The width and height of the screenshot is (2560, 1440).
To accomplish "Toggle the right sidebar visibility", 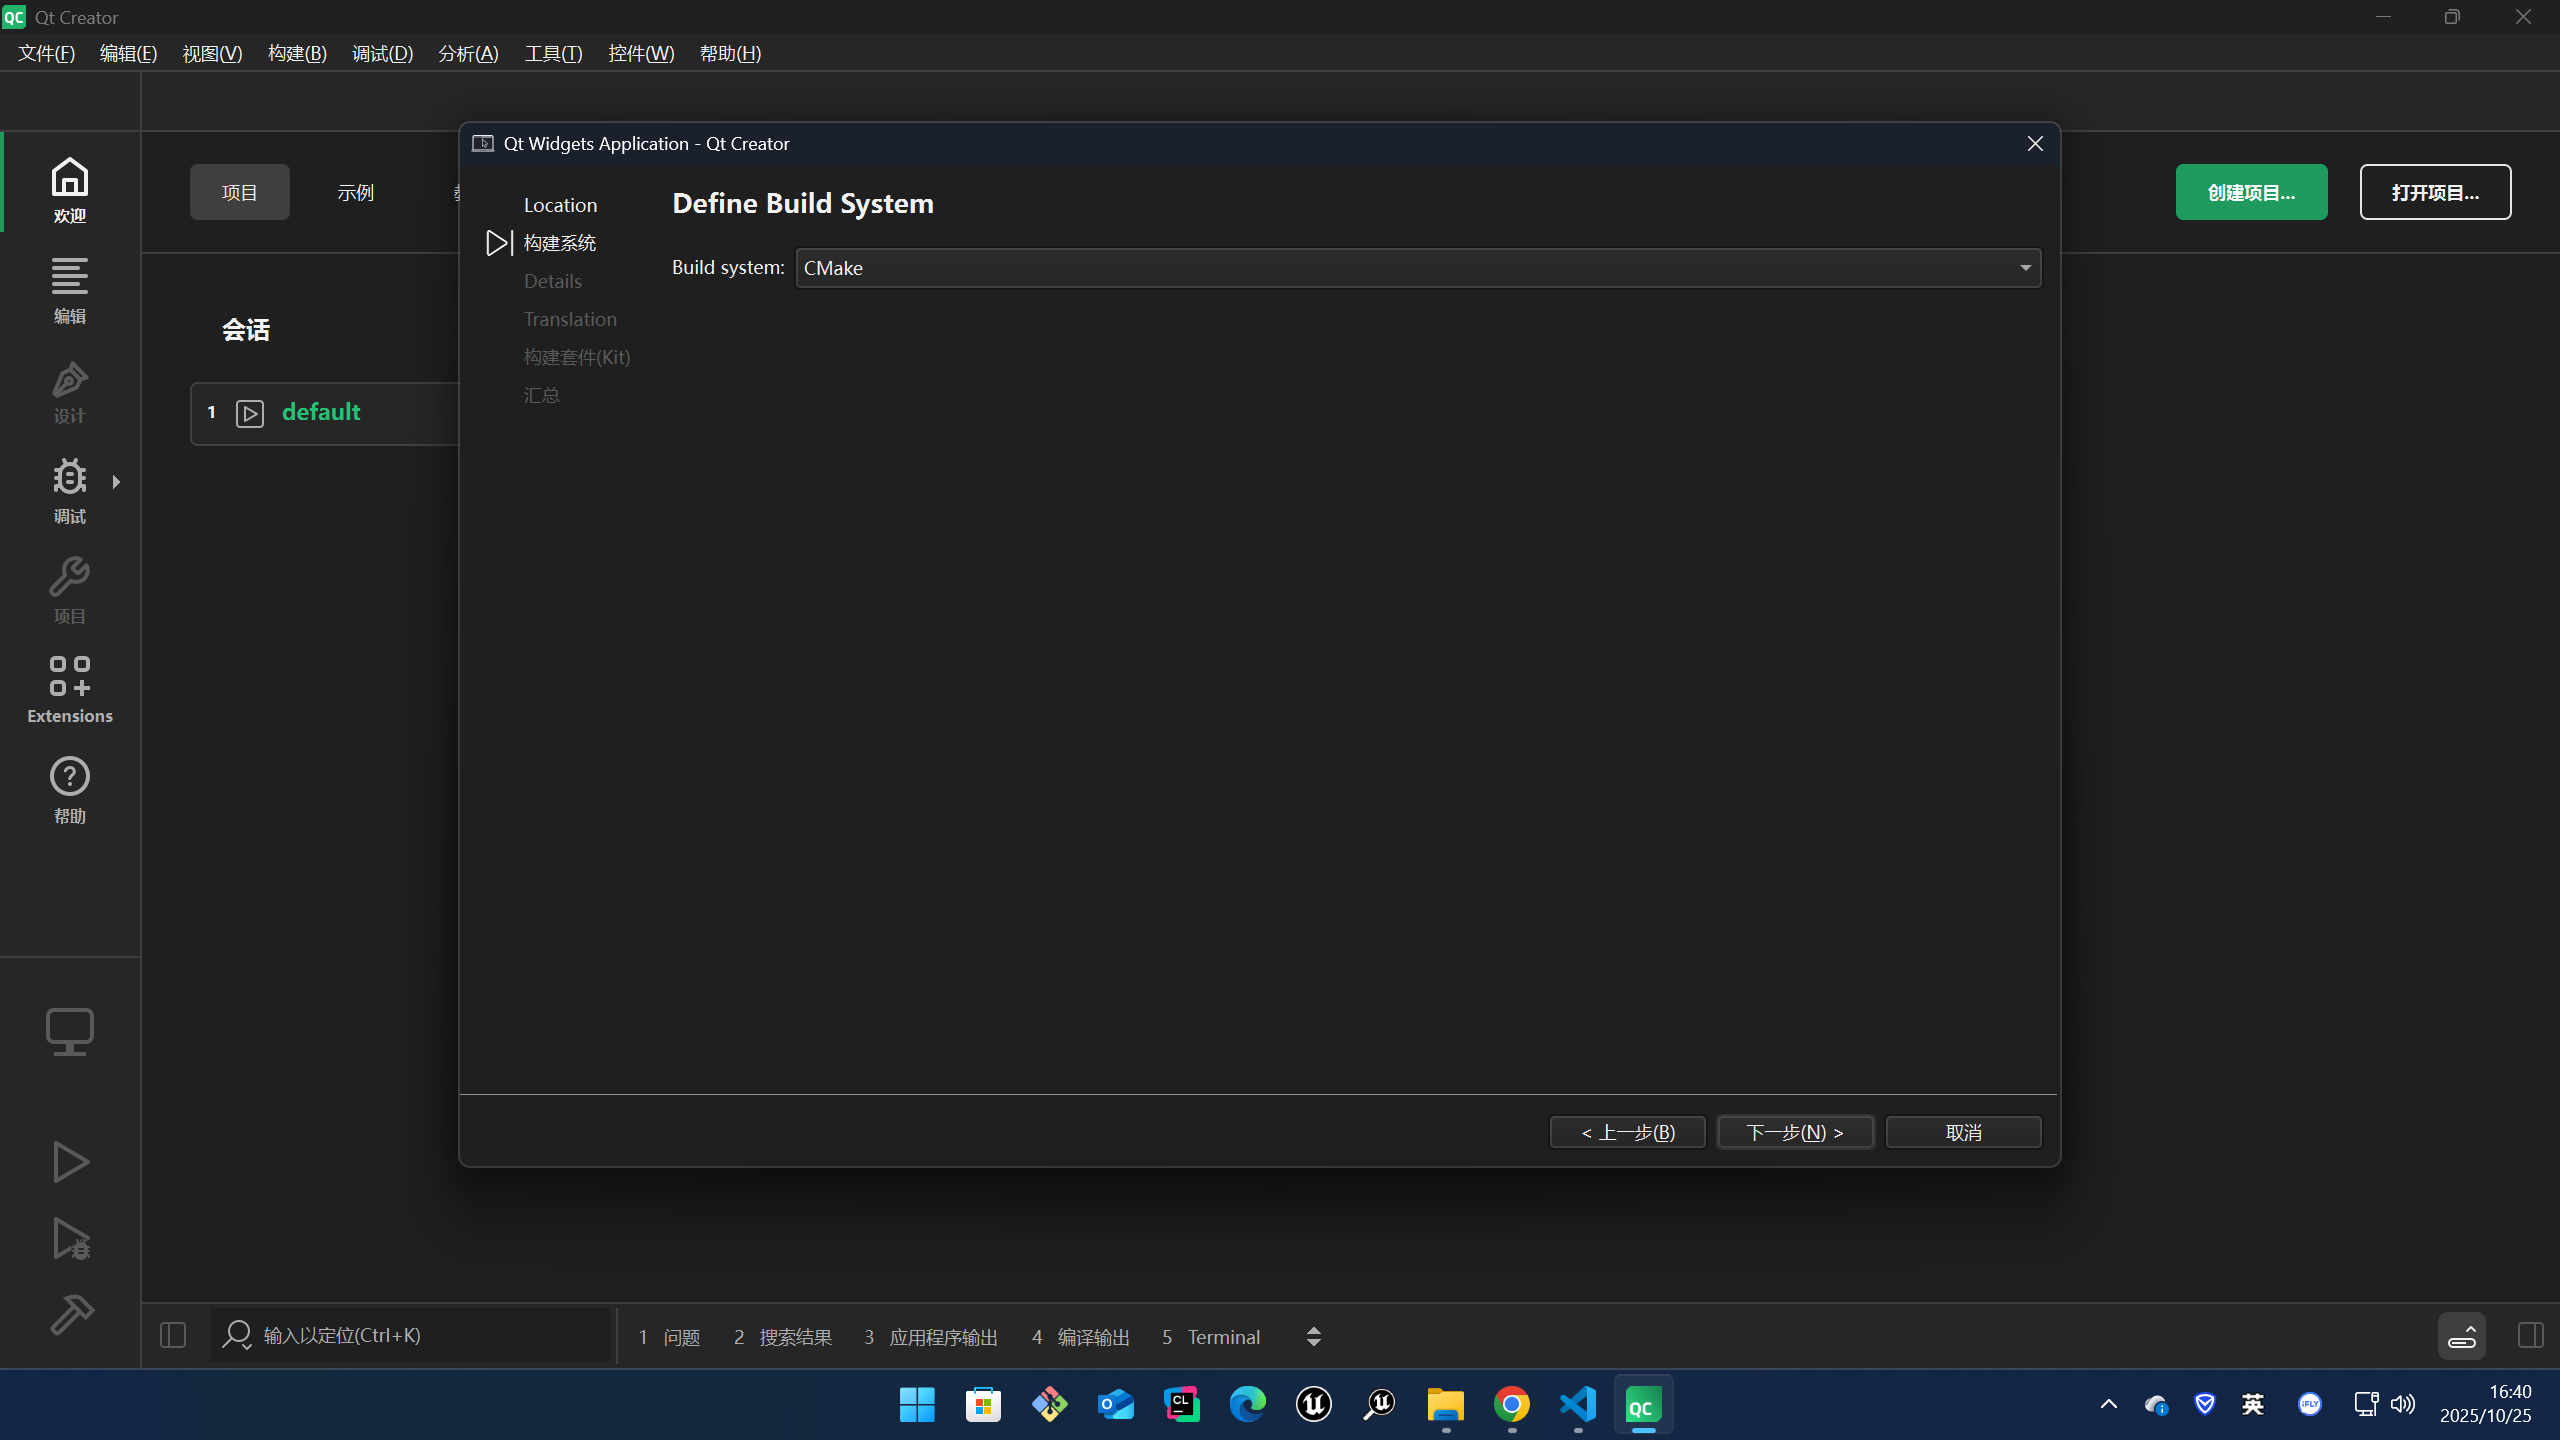I will click(x=2530, y=1335).
